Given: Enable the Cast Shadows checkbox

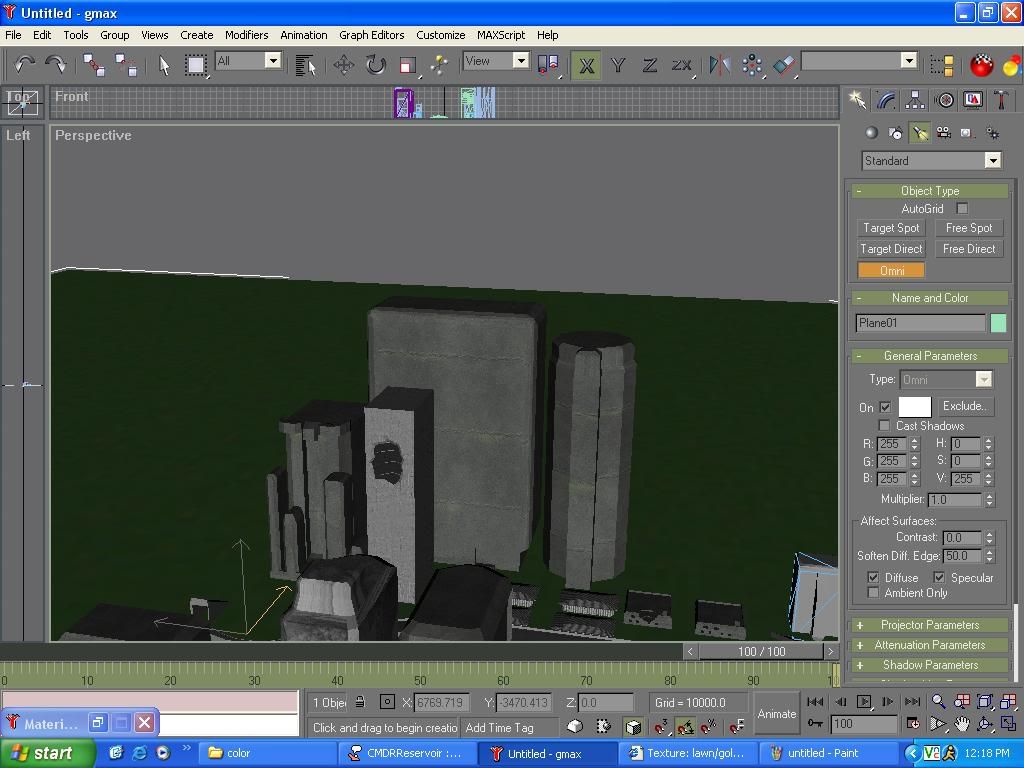Looking at the screenshot, I should click(x=885, y=426).
